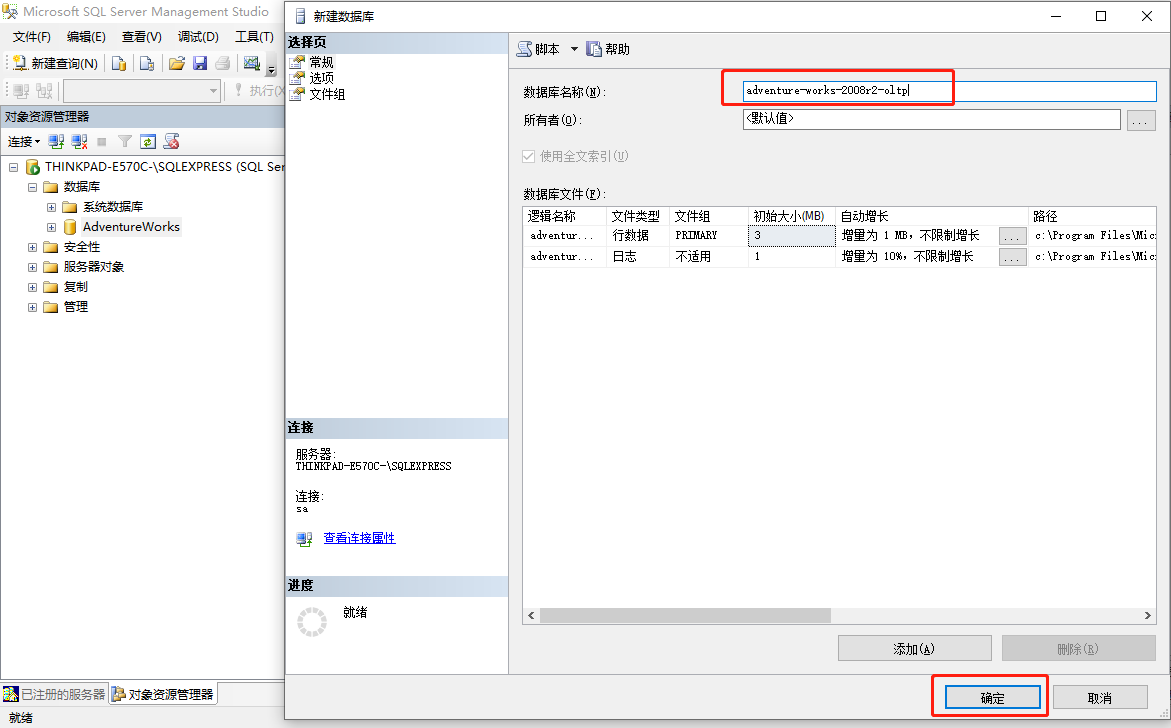Select the THINKPAD-E570C-\SQLEXPRESS server tree item

tap(164, 167)
